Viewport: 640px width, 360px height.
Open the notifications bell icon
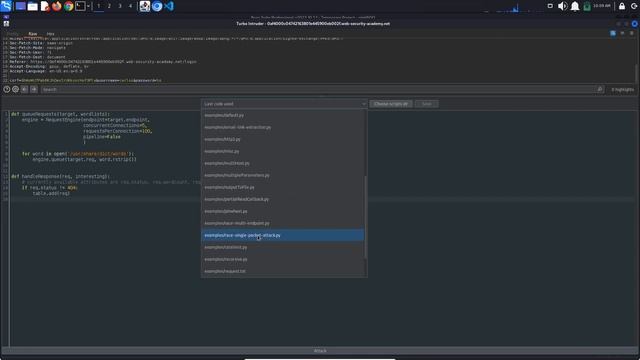pyautogui.click(x=575, y=6)
